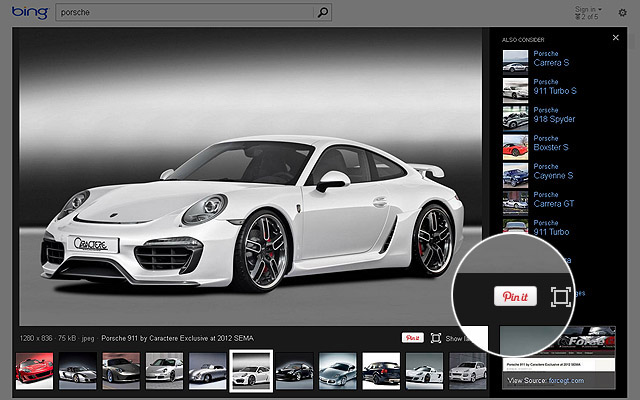
Task: Click the rewards counter 2 of 5
Action: 587,17
